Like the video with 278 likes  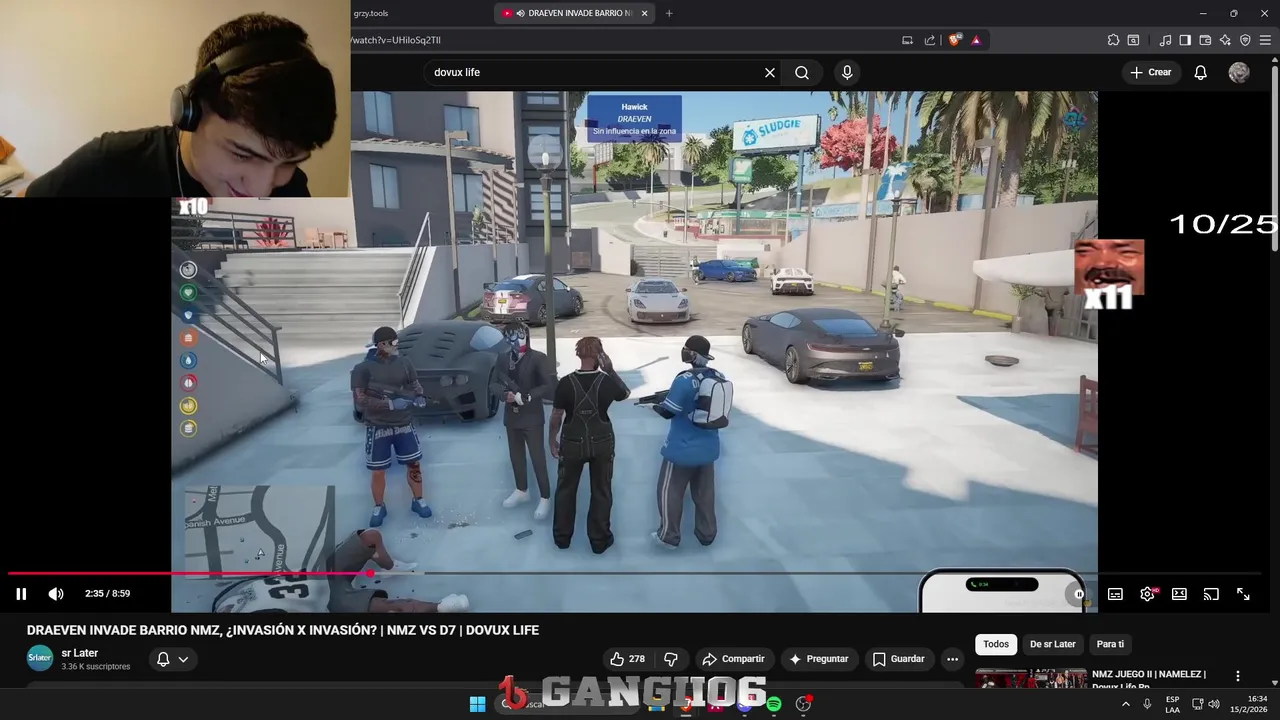tap(627, 659)
